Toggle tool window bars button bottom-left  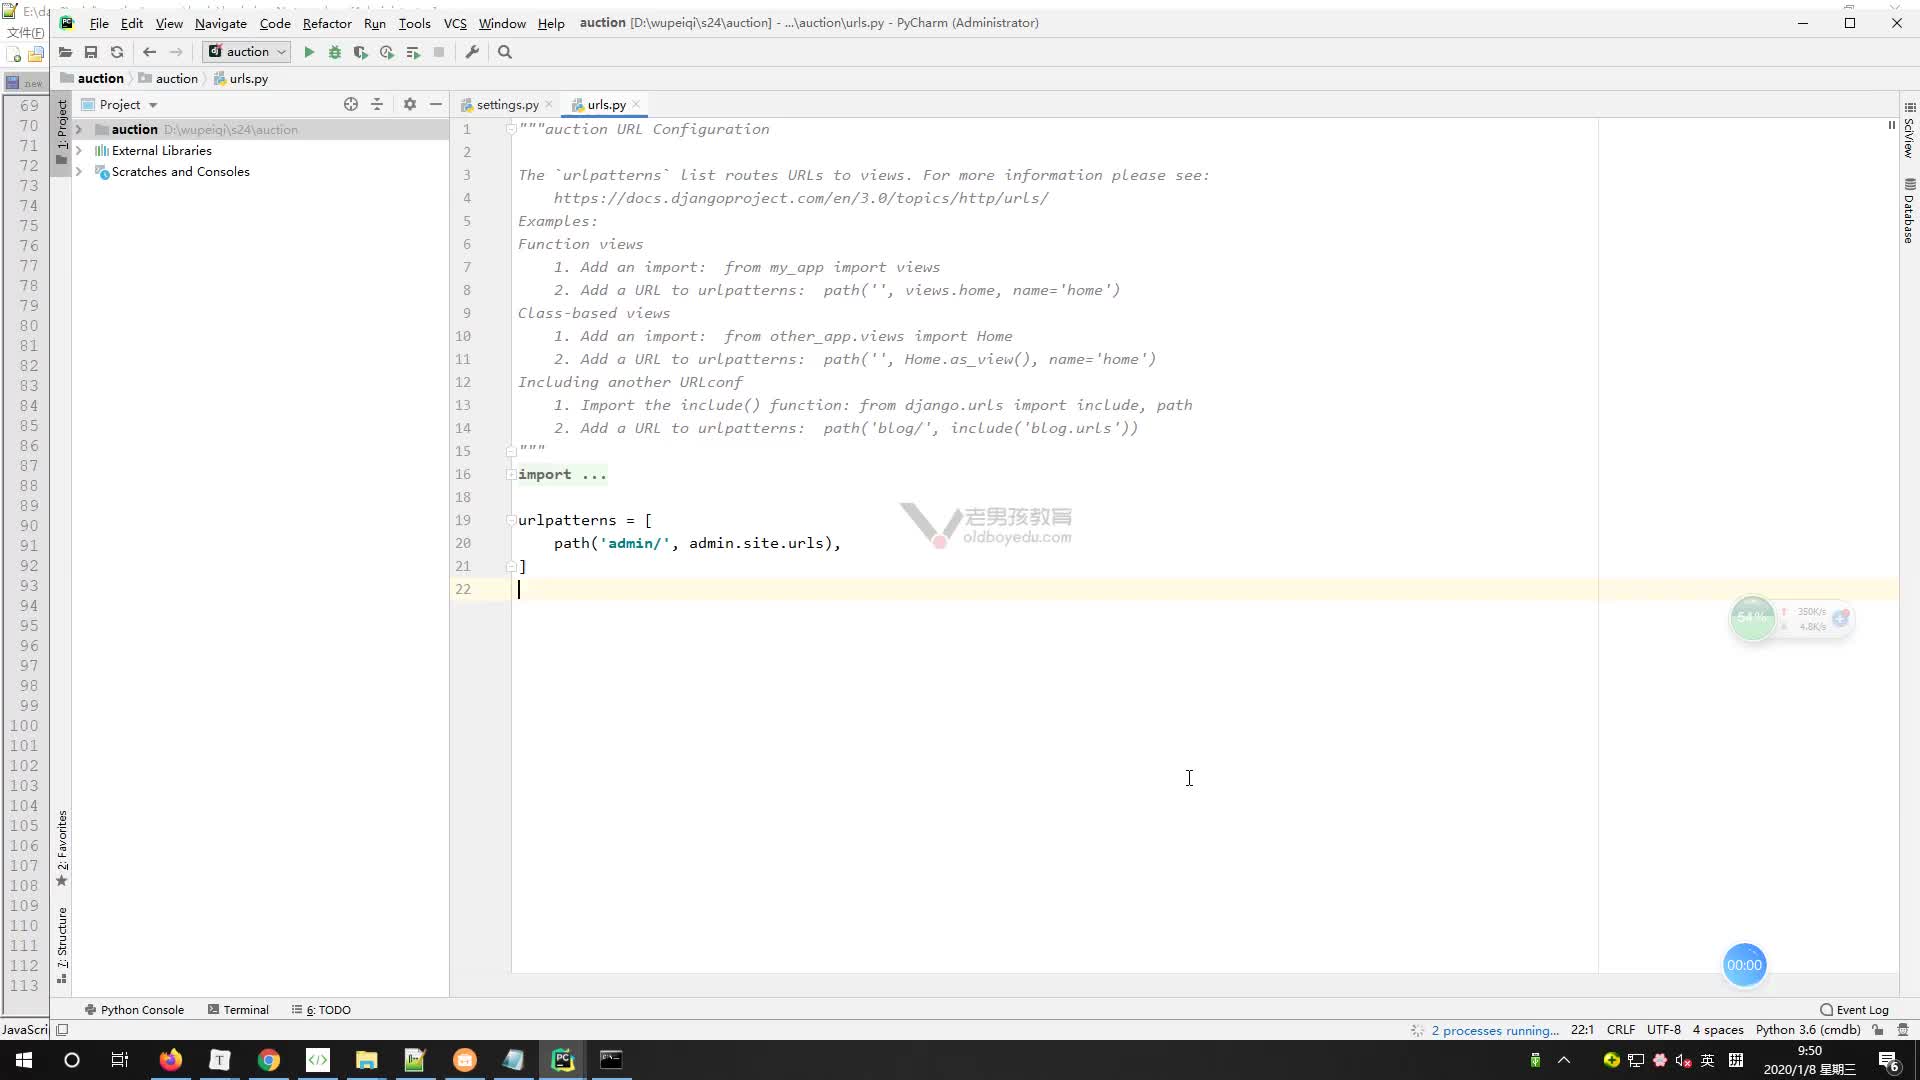click(62, 1030)
